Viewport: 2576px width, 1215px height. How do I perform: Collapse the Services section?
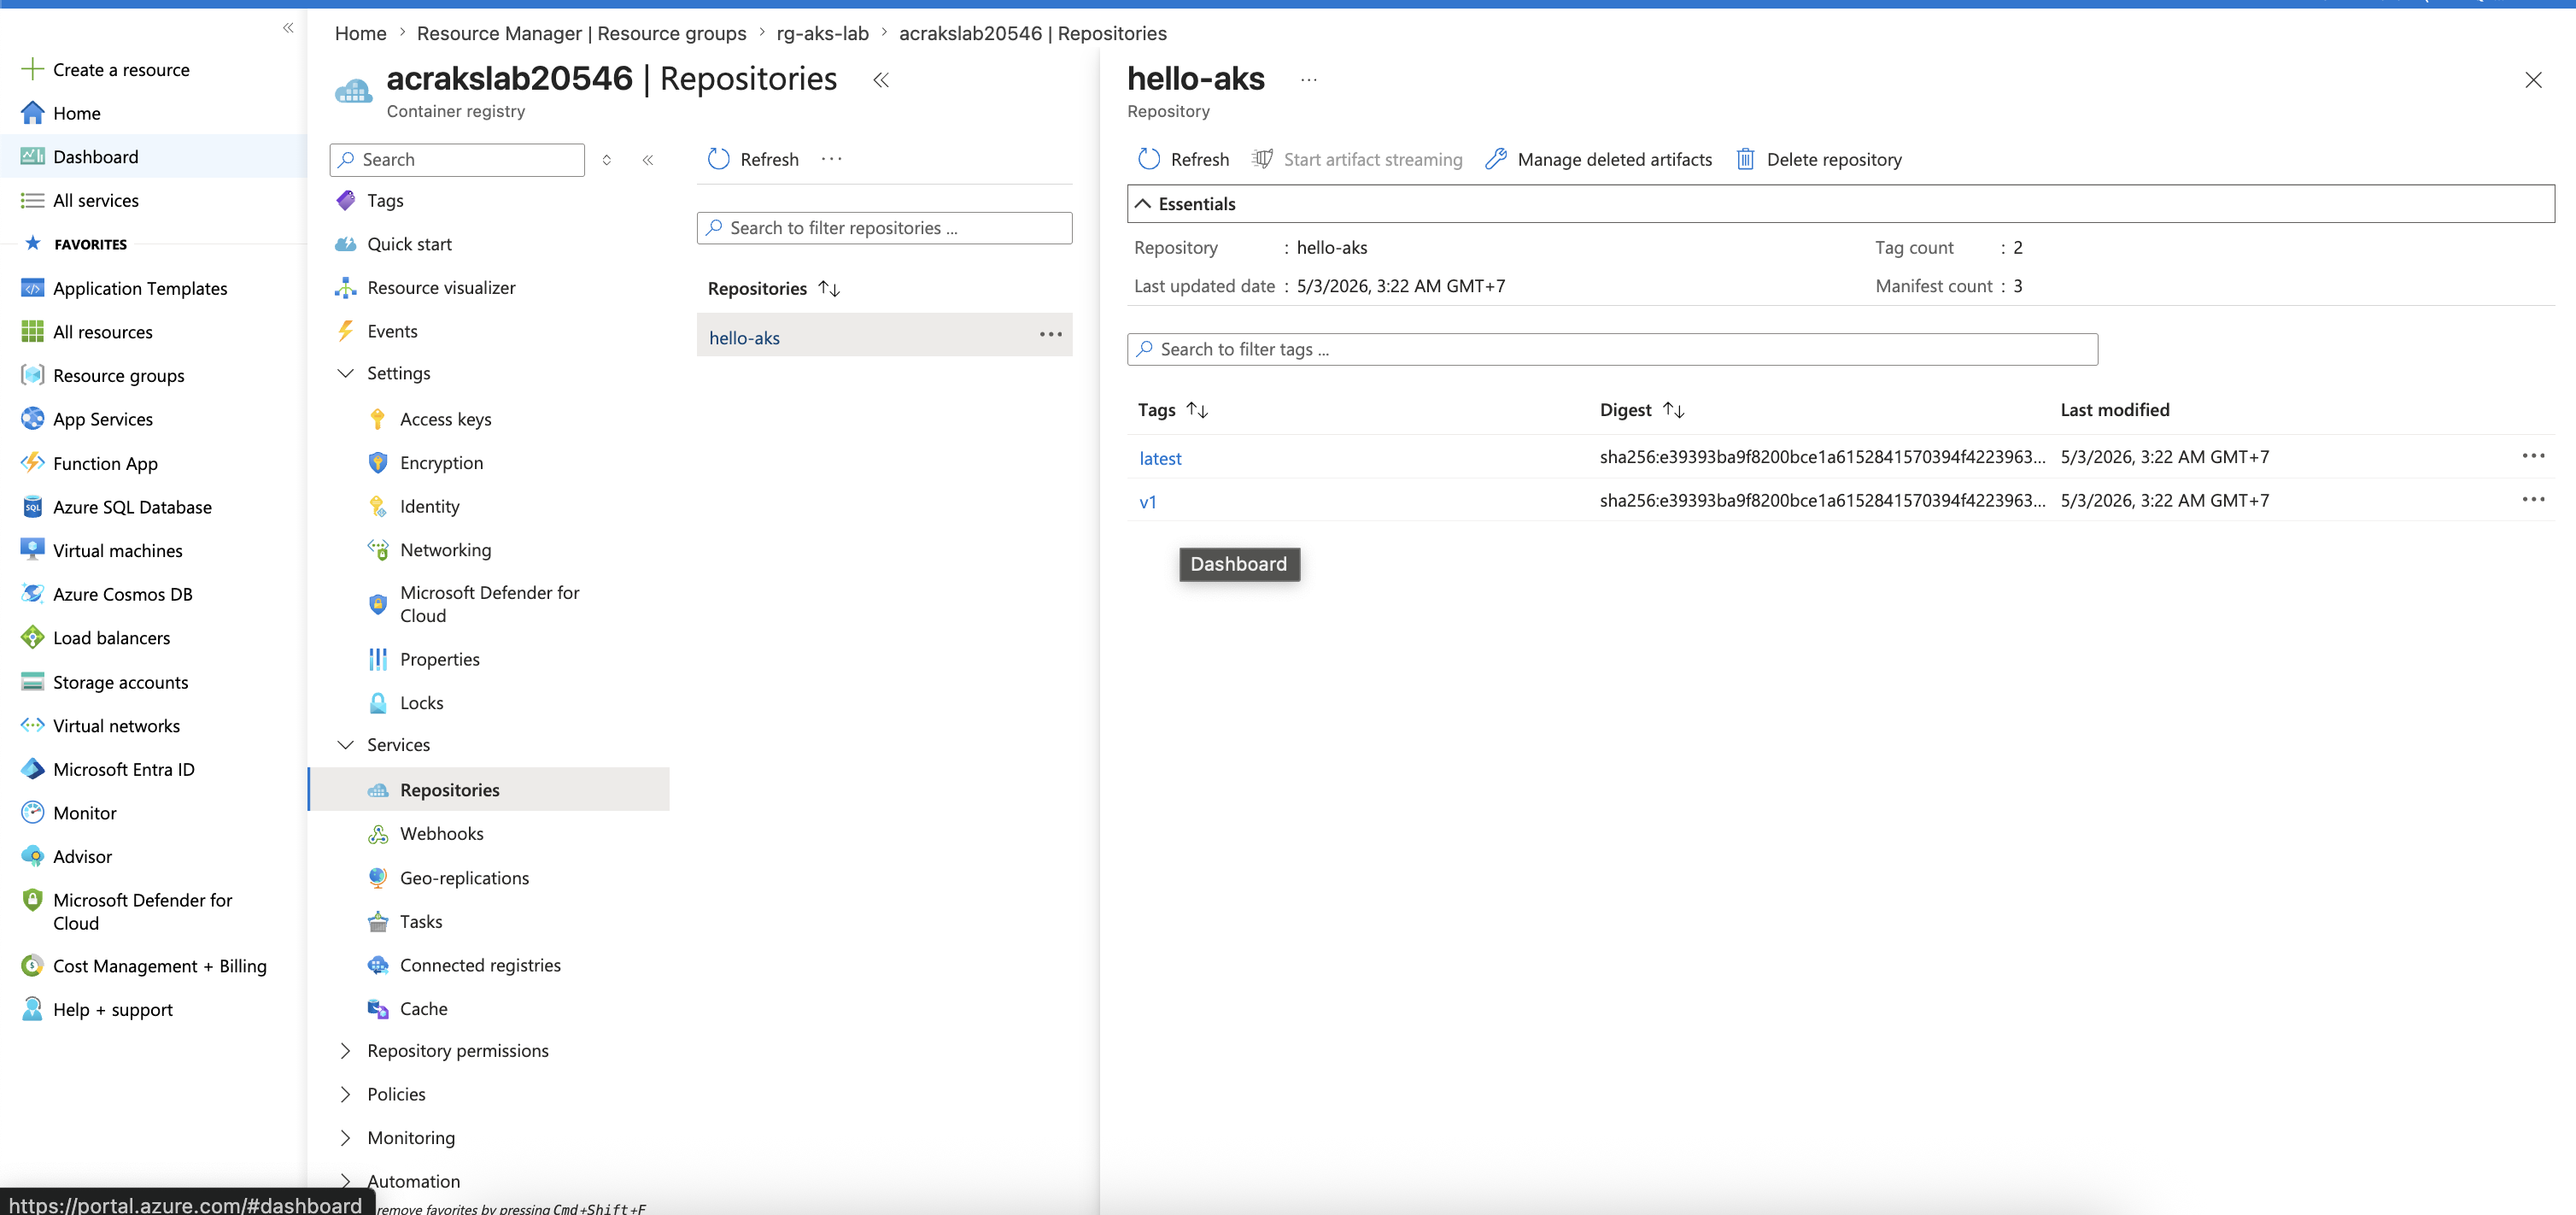click(x=346, y=744)
